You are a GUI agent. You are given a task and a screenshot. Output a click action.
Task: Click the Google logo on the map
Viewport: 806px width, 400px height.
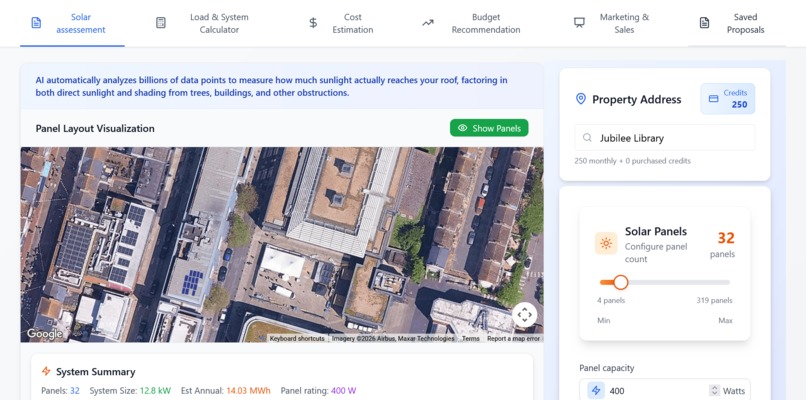(45, 334)
